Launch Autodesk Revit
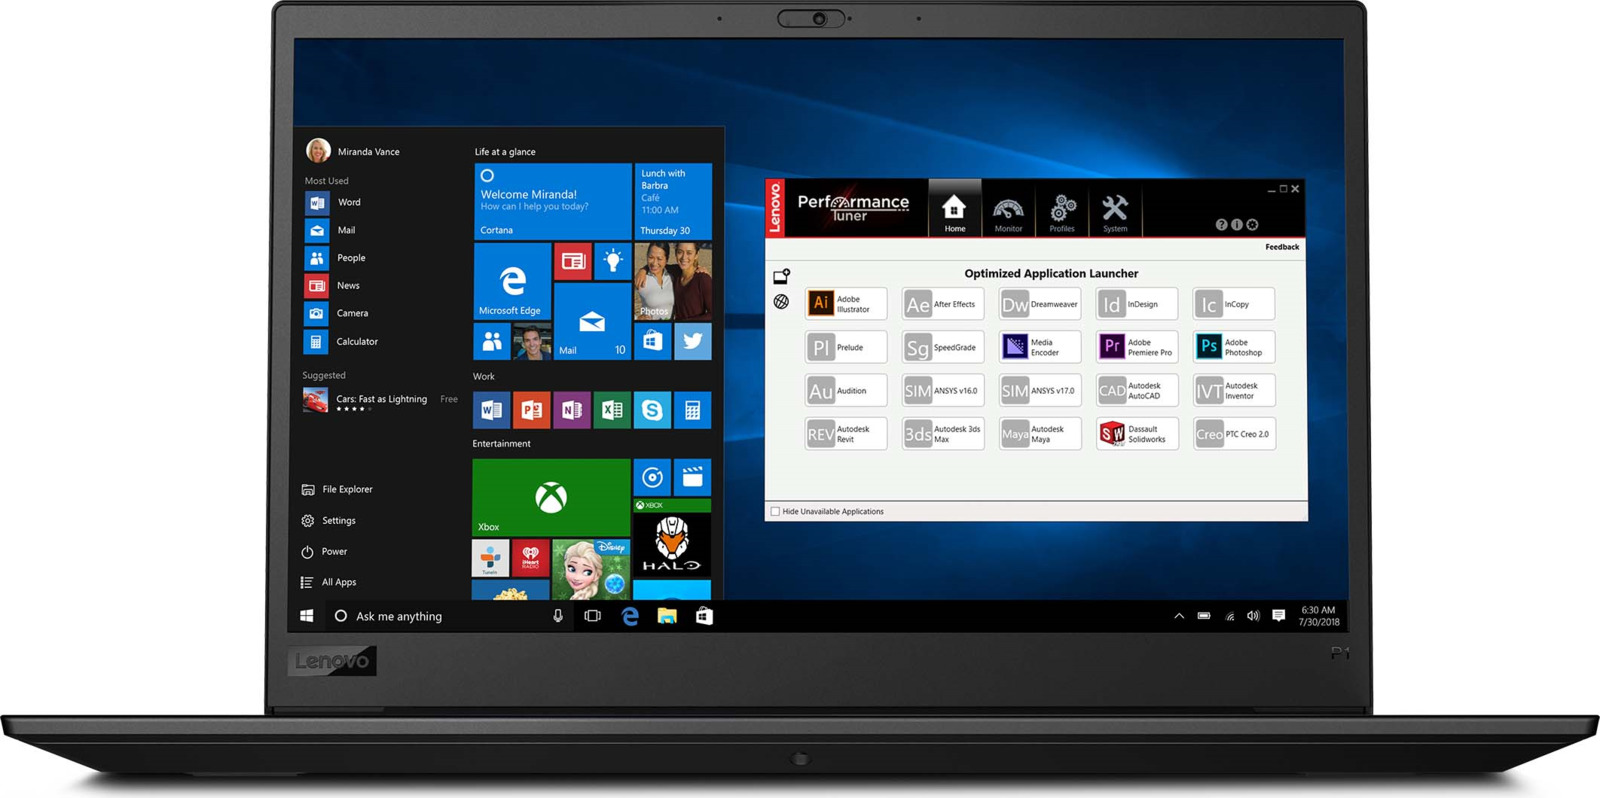Viewport: 1600px width, 798px height. [x=846, y=434]
